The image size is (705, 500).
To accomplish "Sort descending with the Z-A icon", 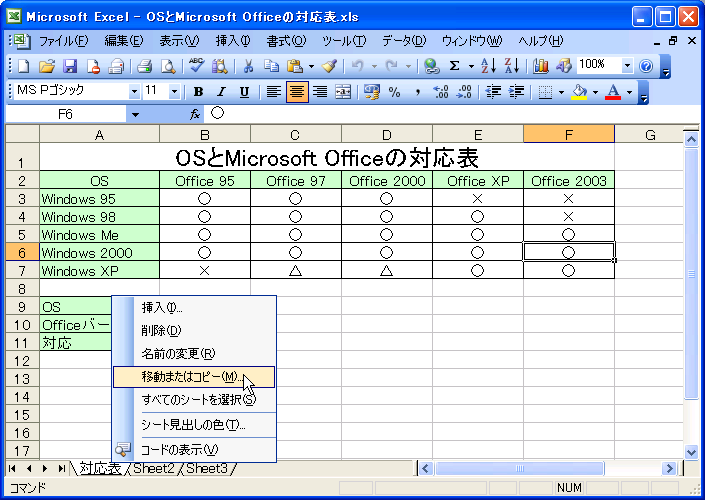I will click(512, 66).
